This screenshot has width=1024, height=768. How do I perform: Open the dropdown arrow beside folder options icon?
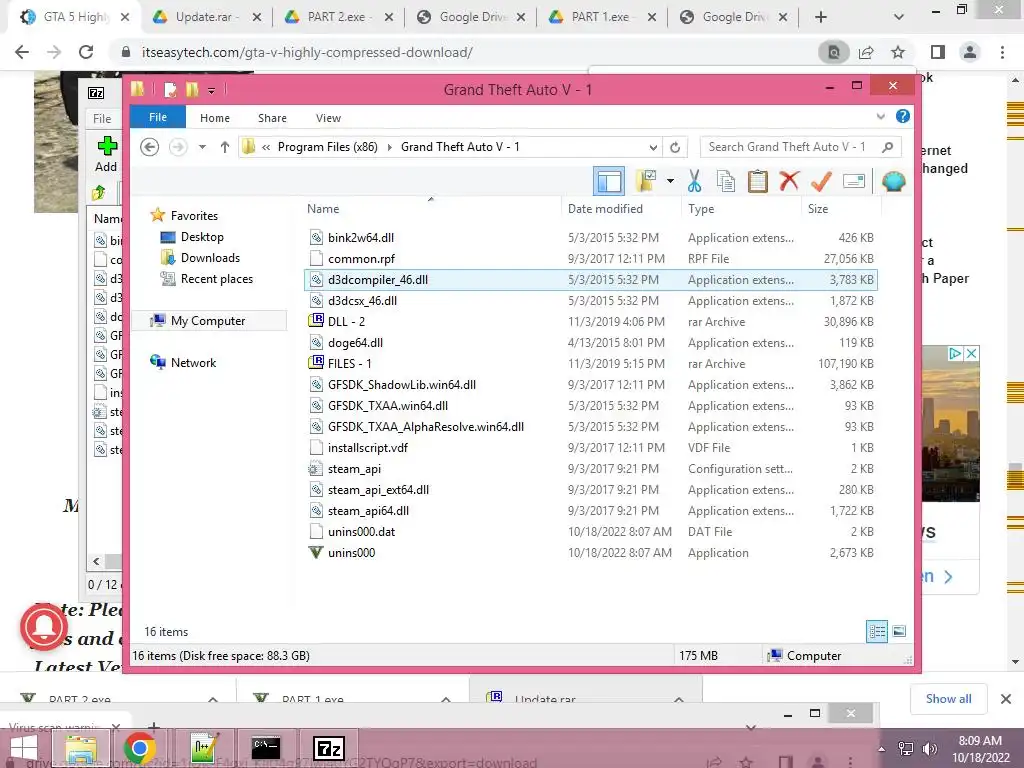(x=670, y=181)
